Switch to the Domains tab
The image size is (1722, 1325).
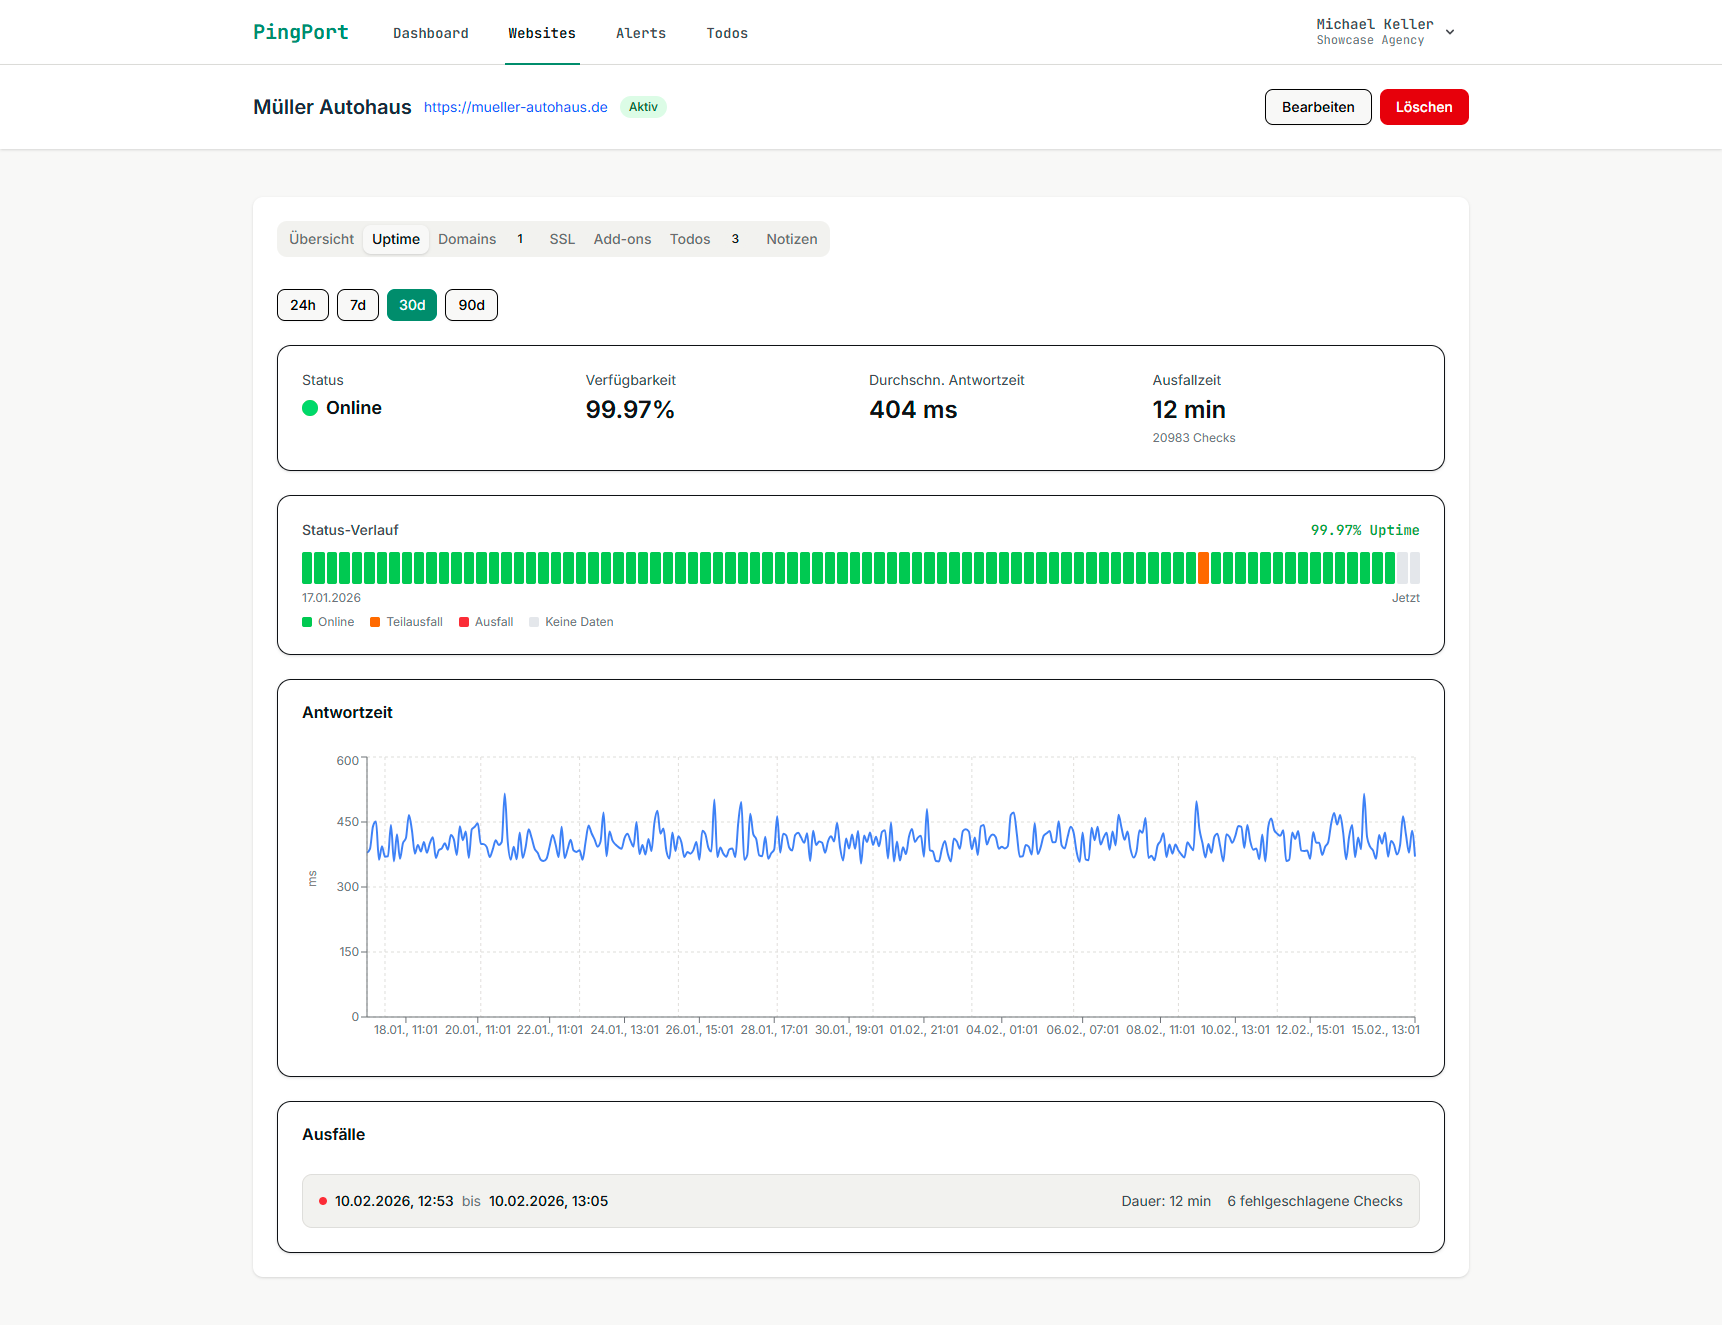click(x=467, y=239)
